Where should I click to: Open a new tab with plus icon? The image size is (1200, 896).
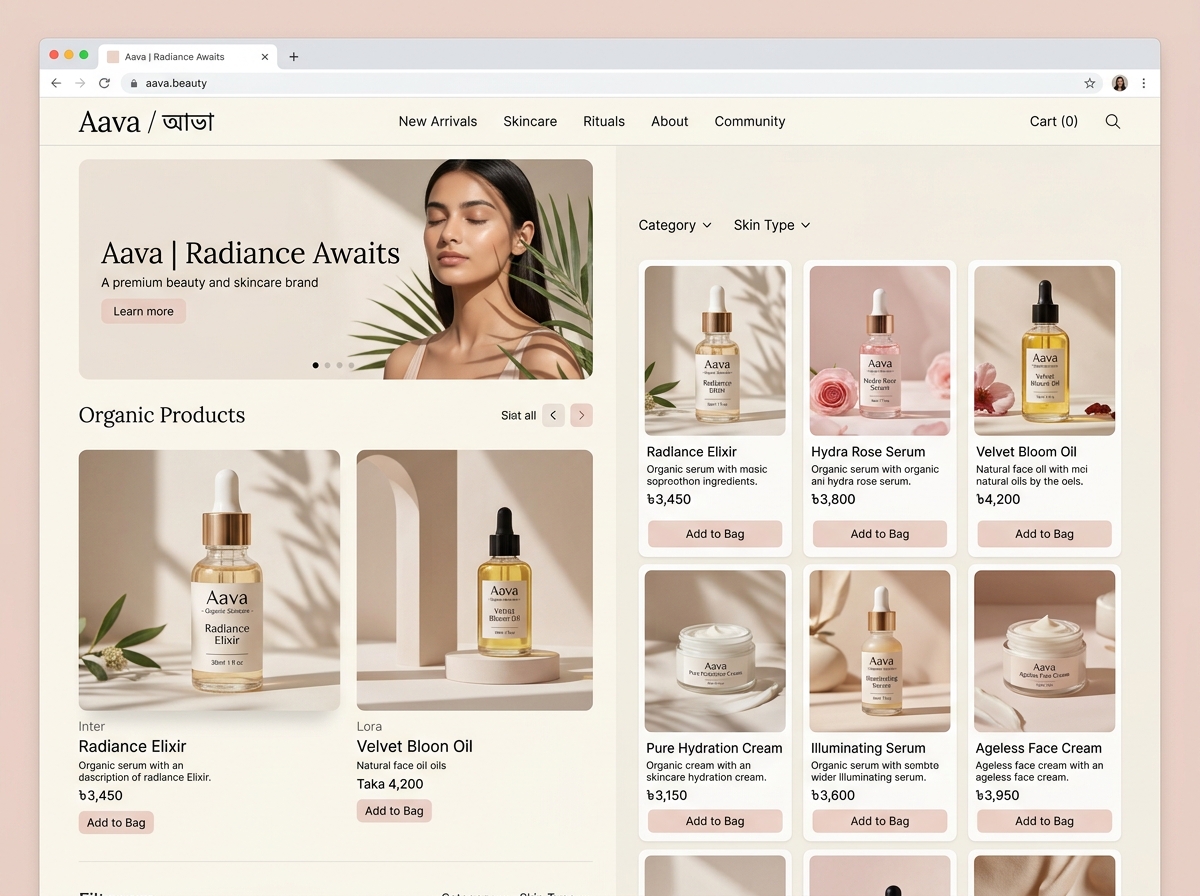(293, 57)
